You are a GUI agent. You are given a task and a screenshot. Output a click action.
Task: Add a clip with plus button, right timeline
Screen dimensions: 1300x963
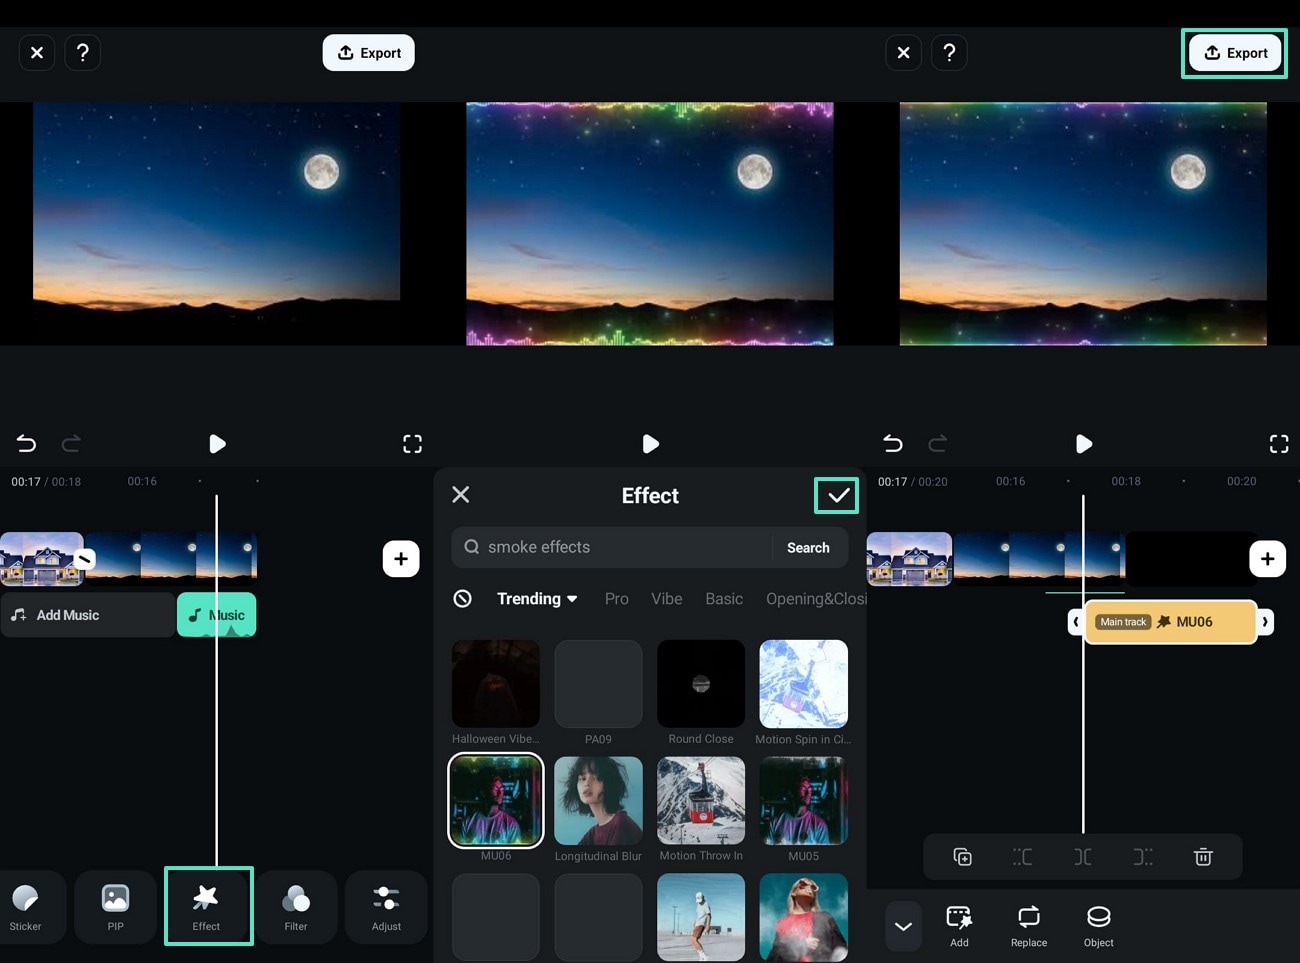click(x=1267, y=559)
